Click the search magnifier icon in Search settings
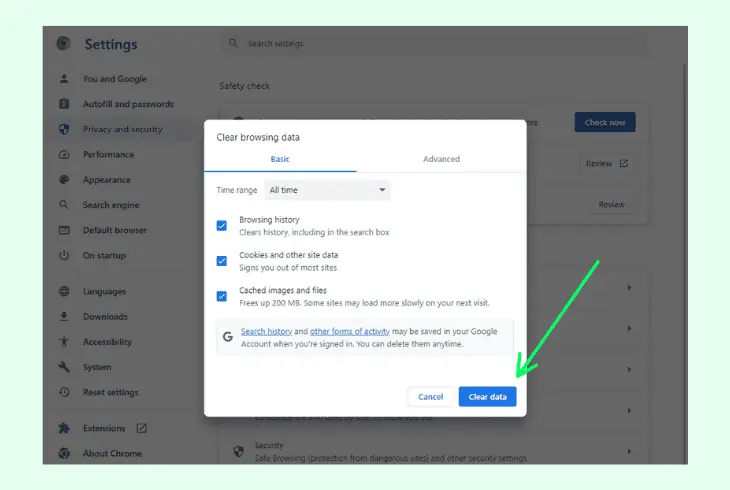The width and height of the screenshot is (730, 490). pos(233,43)
